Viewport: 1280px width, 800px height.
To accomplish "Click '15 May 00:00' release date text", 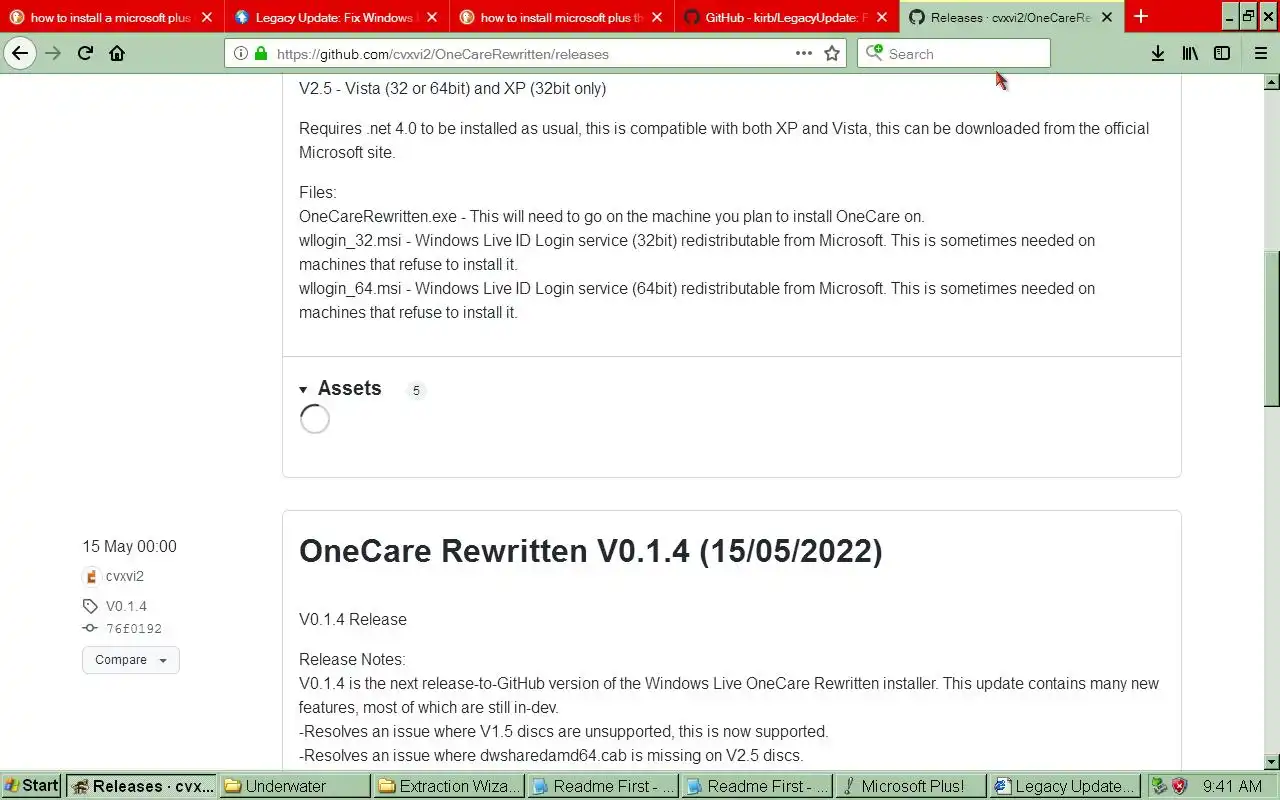I will coord(129,546).
